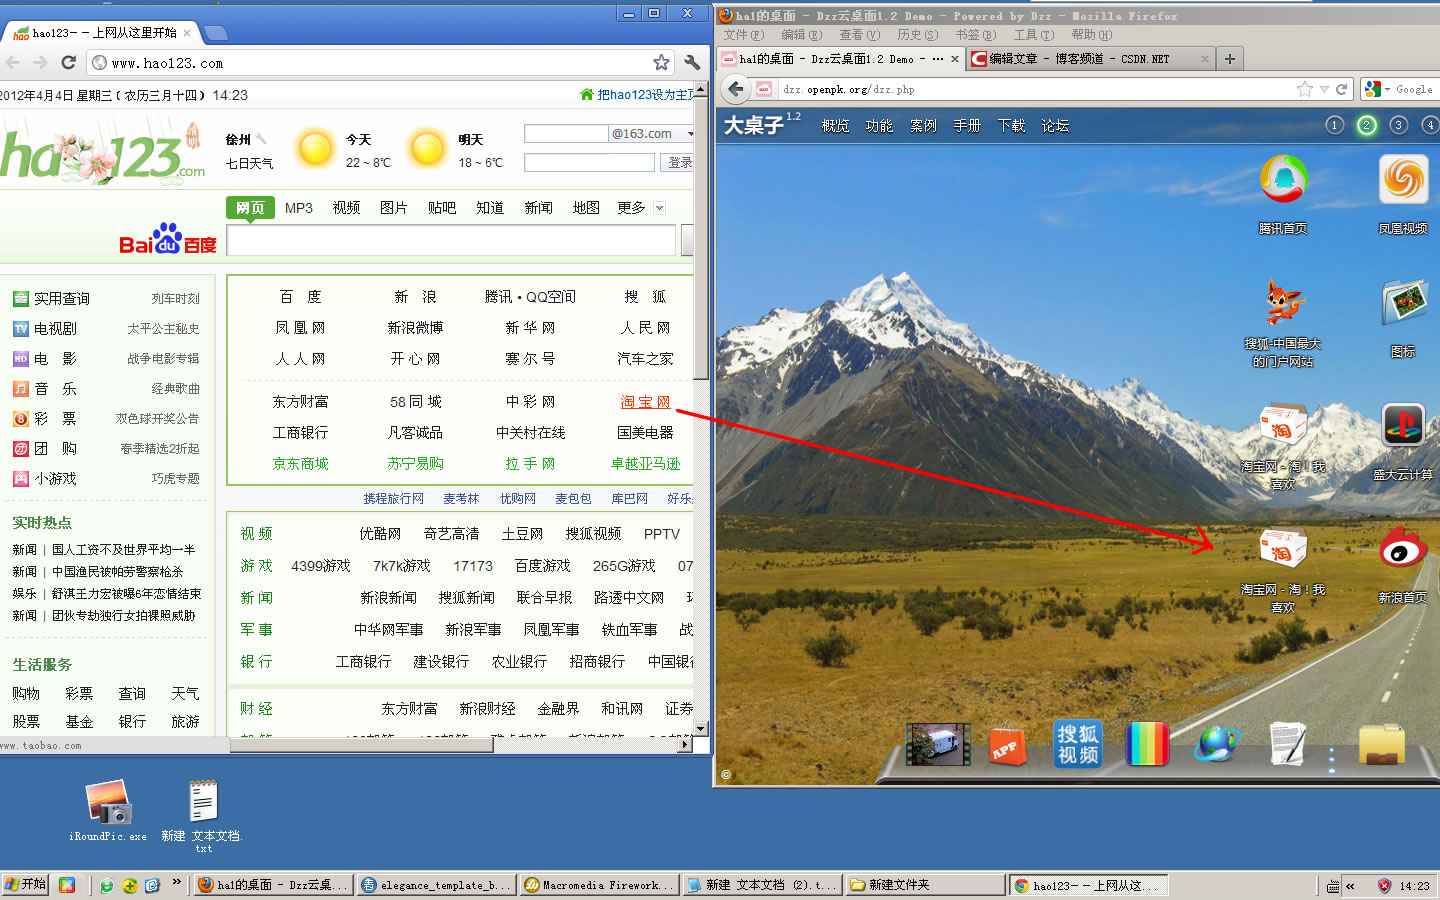
Task: Switch to Macromedia Fireworks in the taskbar
Action: (600, 885)
